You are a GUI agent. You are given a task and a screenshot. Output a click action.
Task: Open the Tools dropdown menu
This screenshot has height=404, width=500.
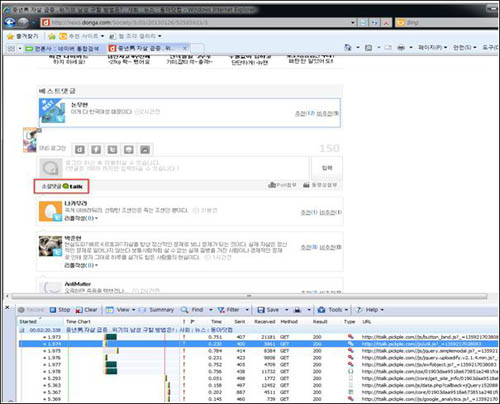click(346, 310)
